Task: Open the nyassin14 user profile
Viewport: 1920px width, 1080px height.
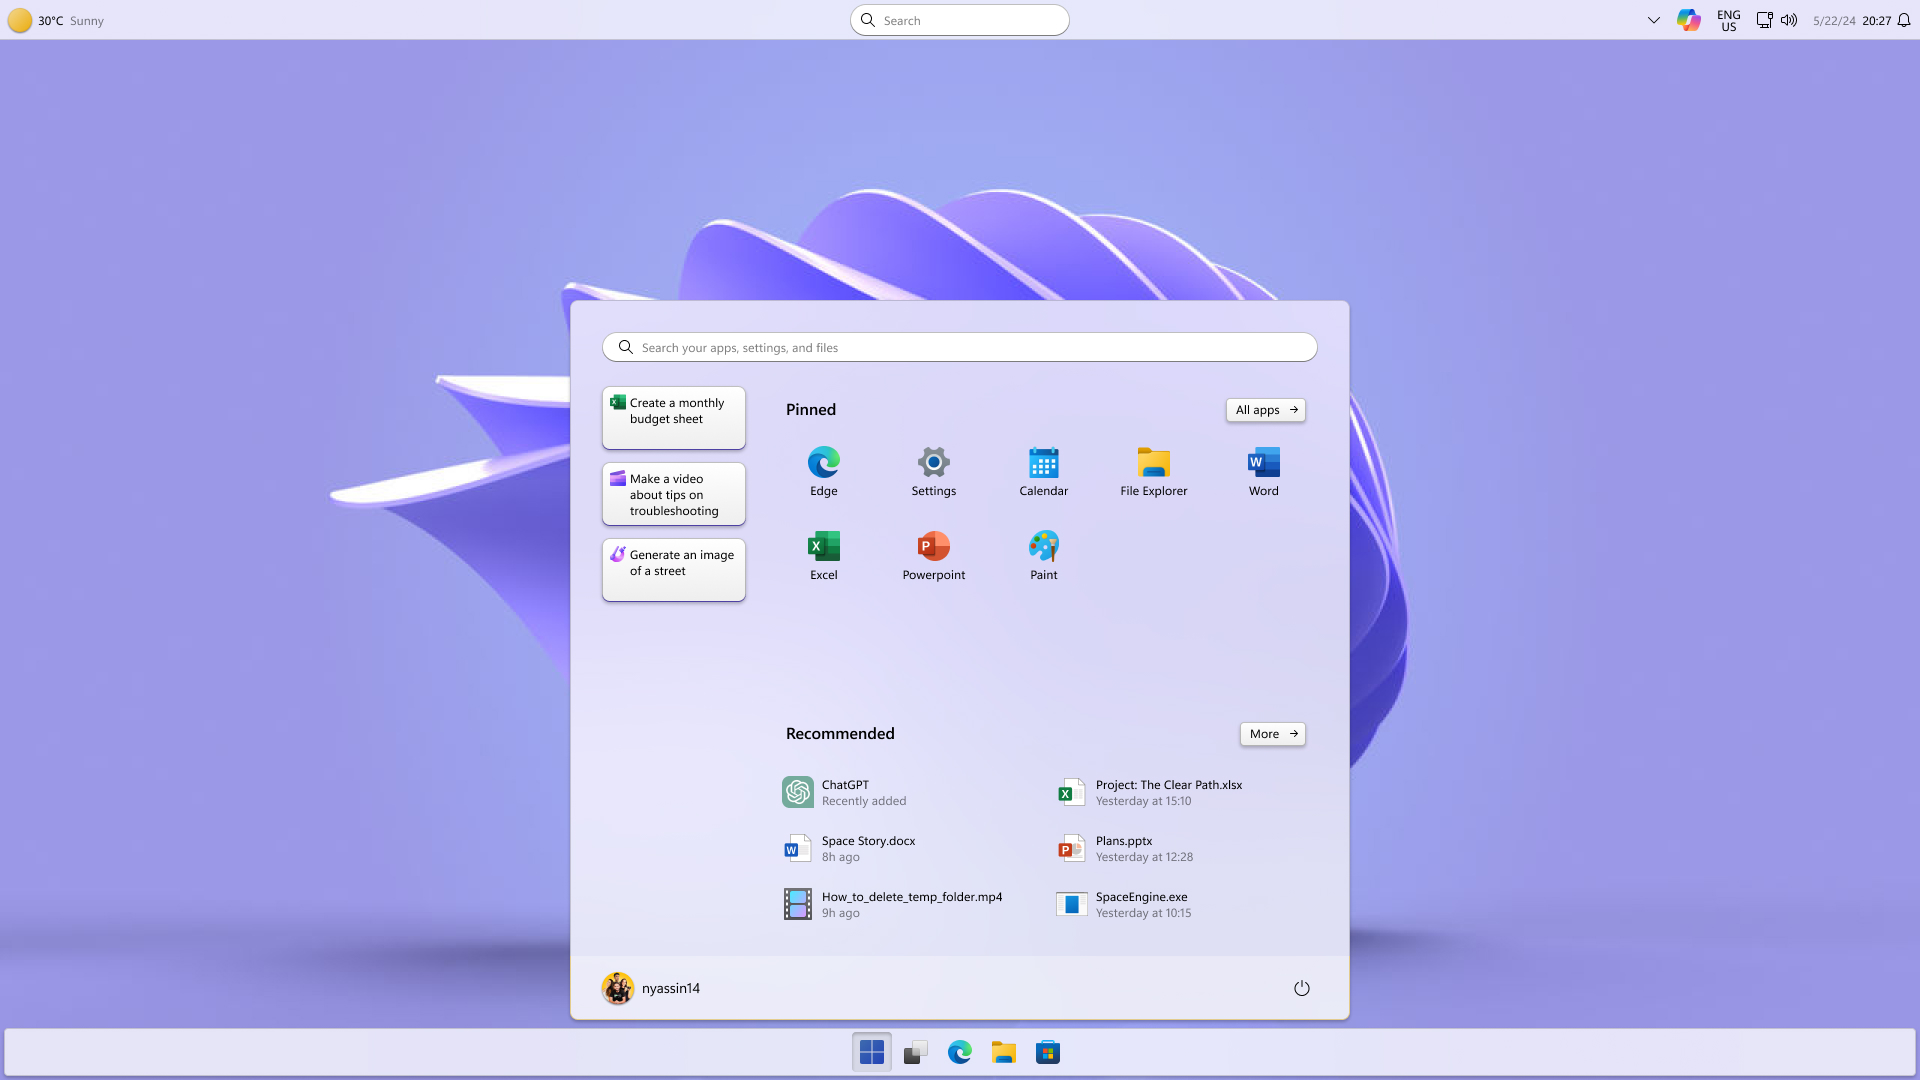Action: coord(651,988)
